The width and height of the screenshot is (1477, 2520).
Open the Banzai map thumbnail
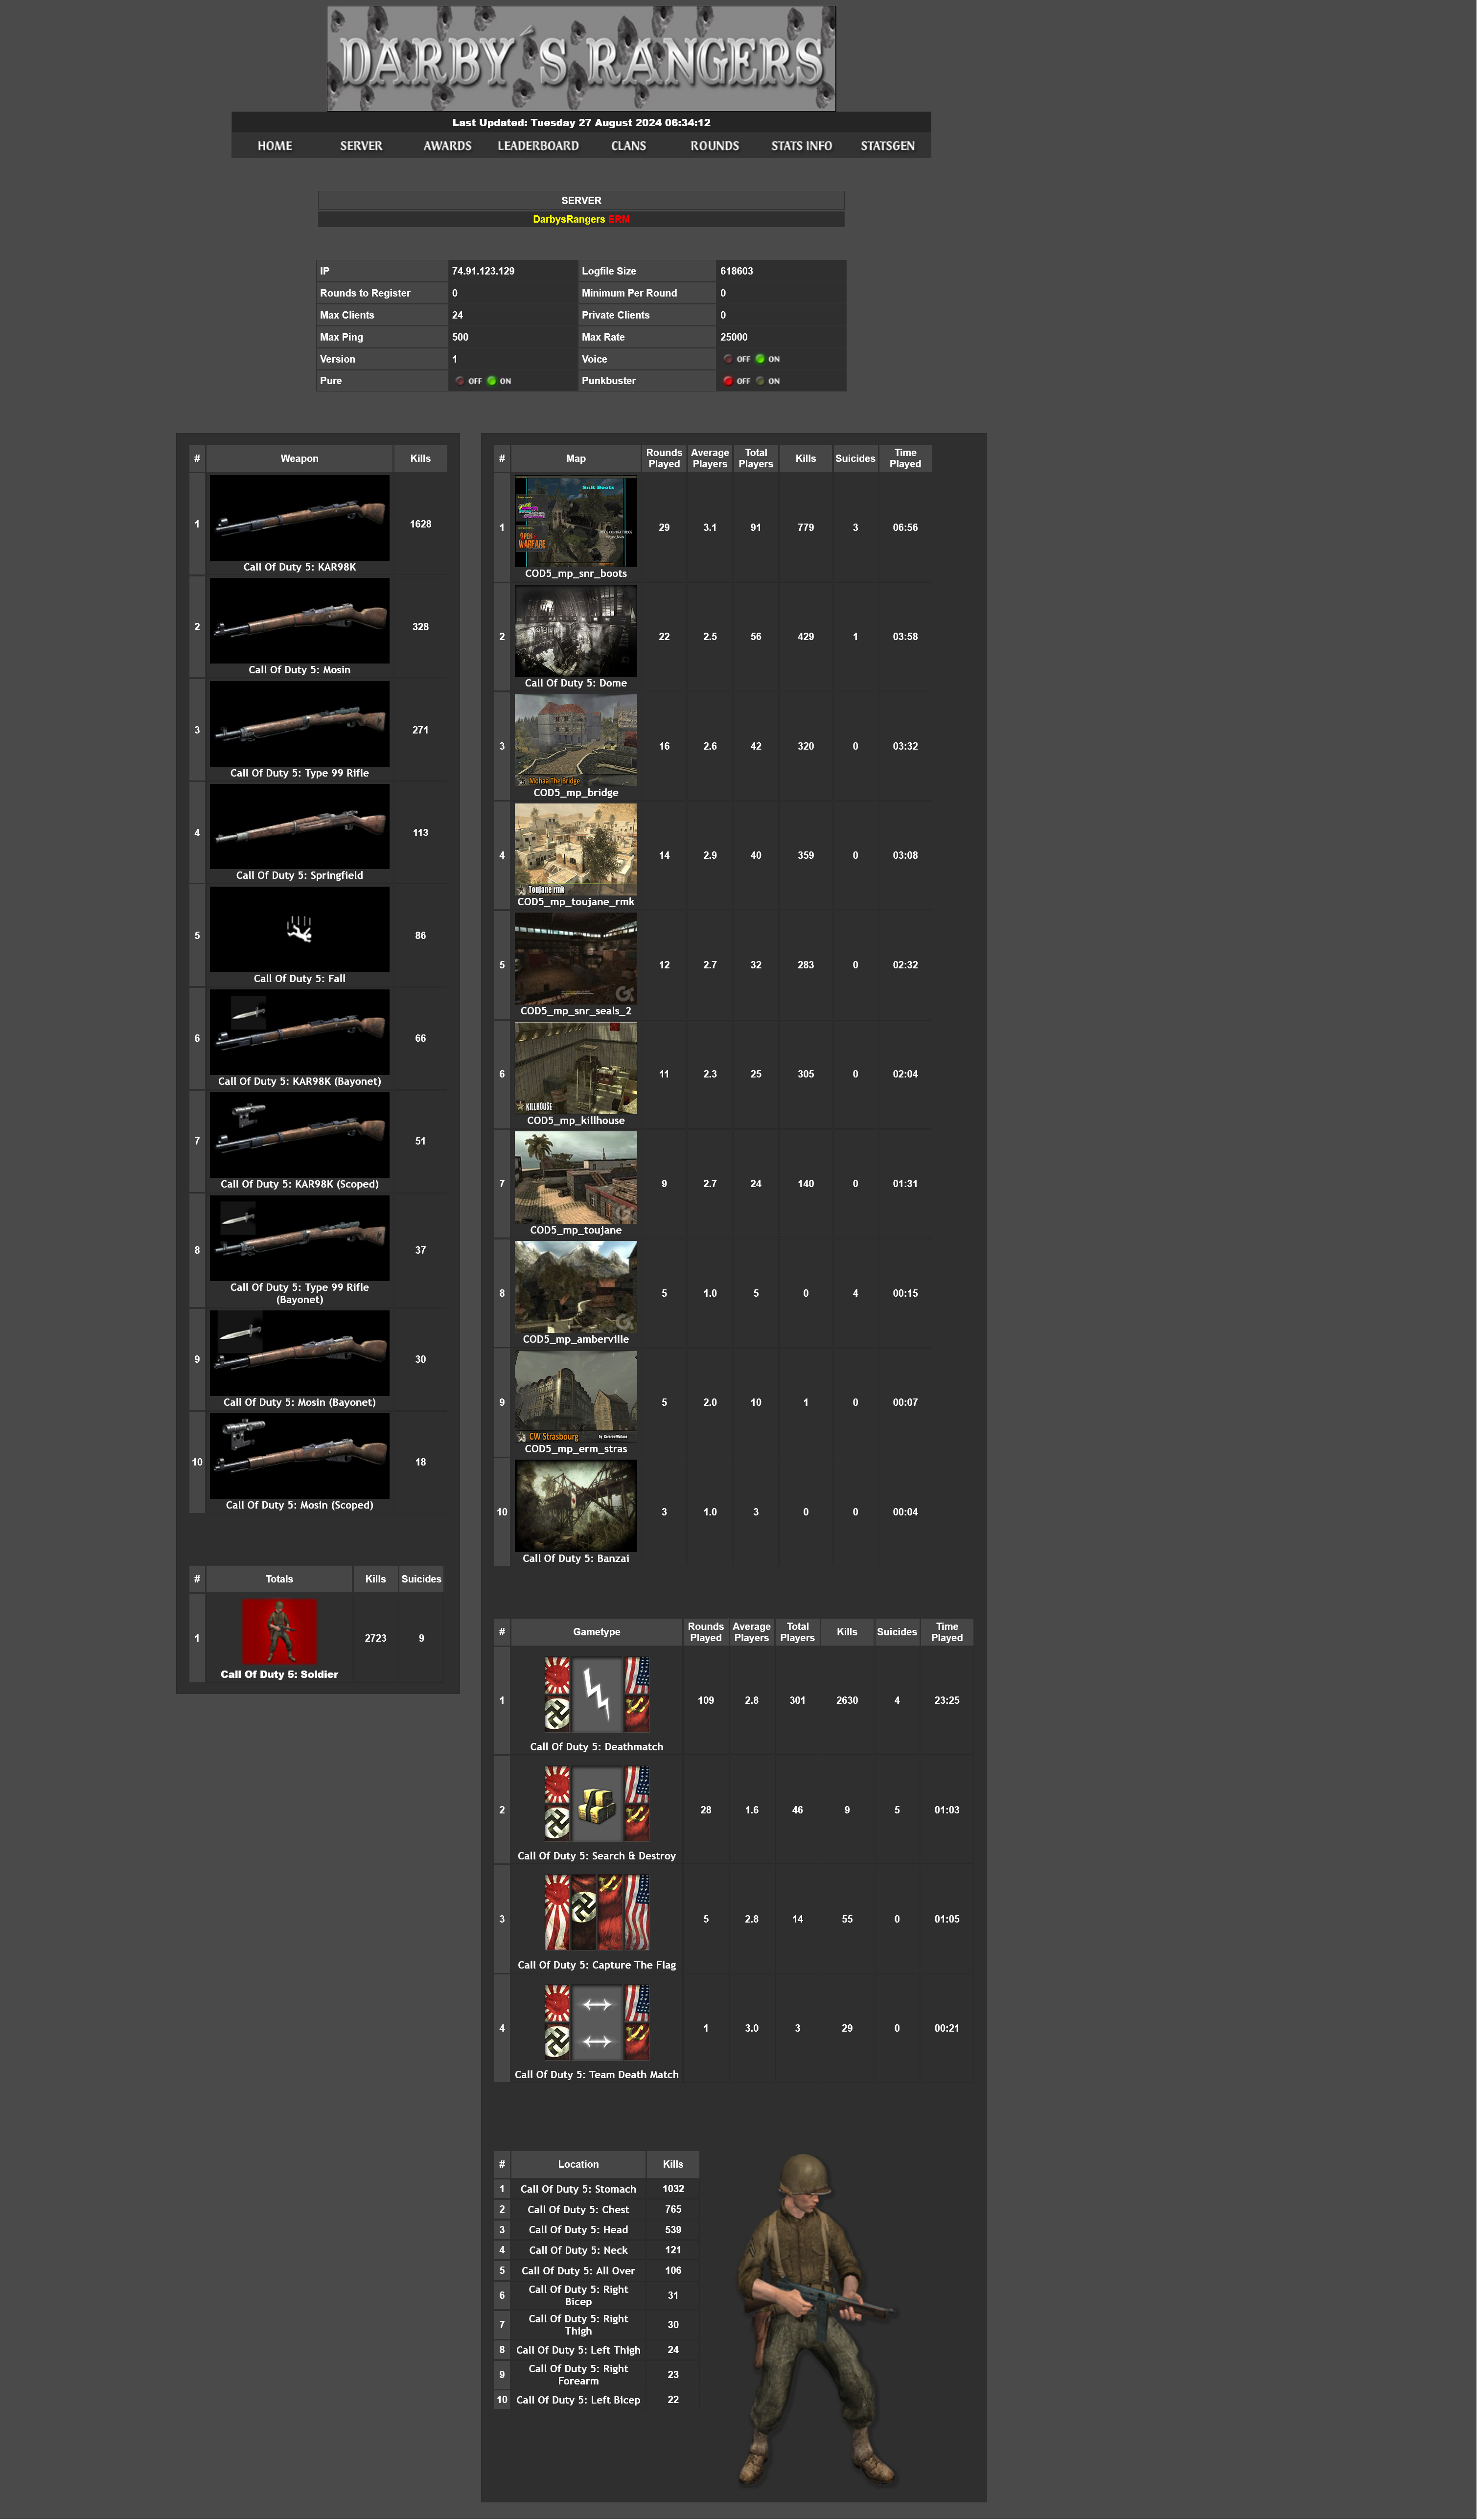[x=576, y=1506]
